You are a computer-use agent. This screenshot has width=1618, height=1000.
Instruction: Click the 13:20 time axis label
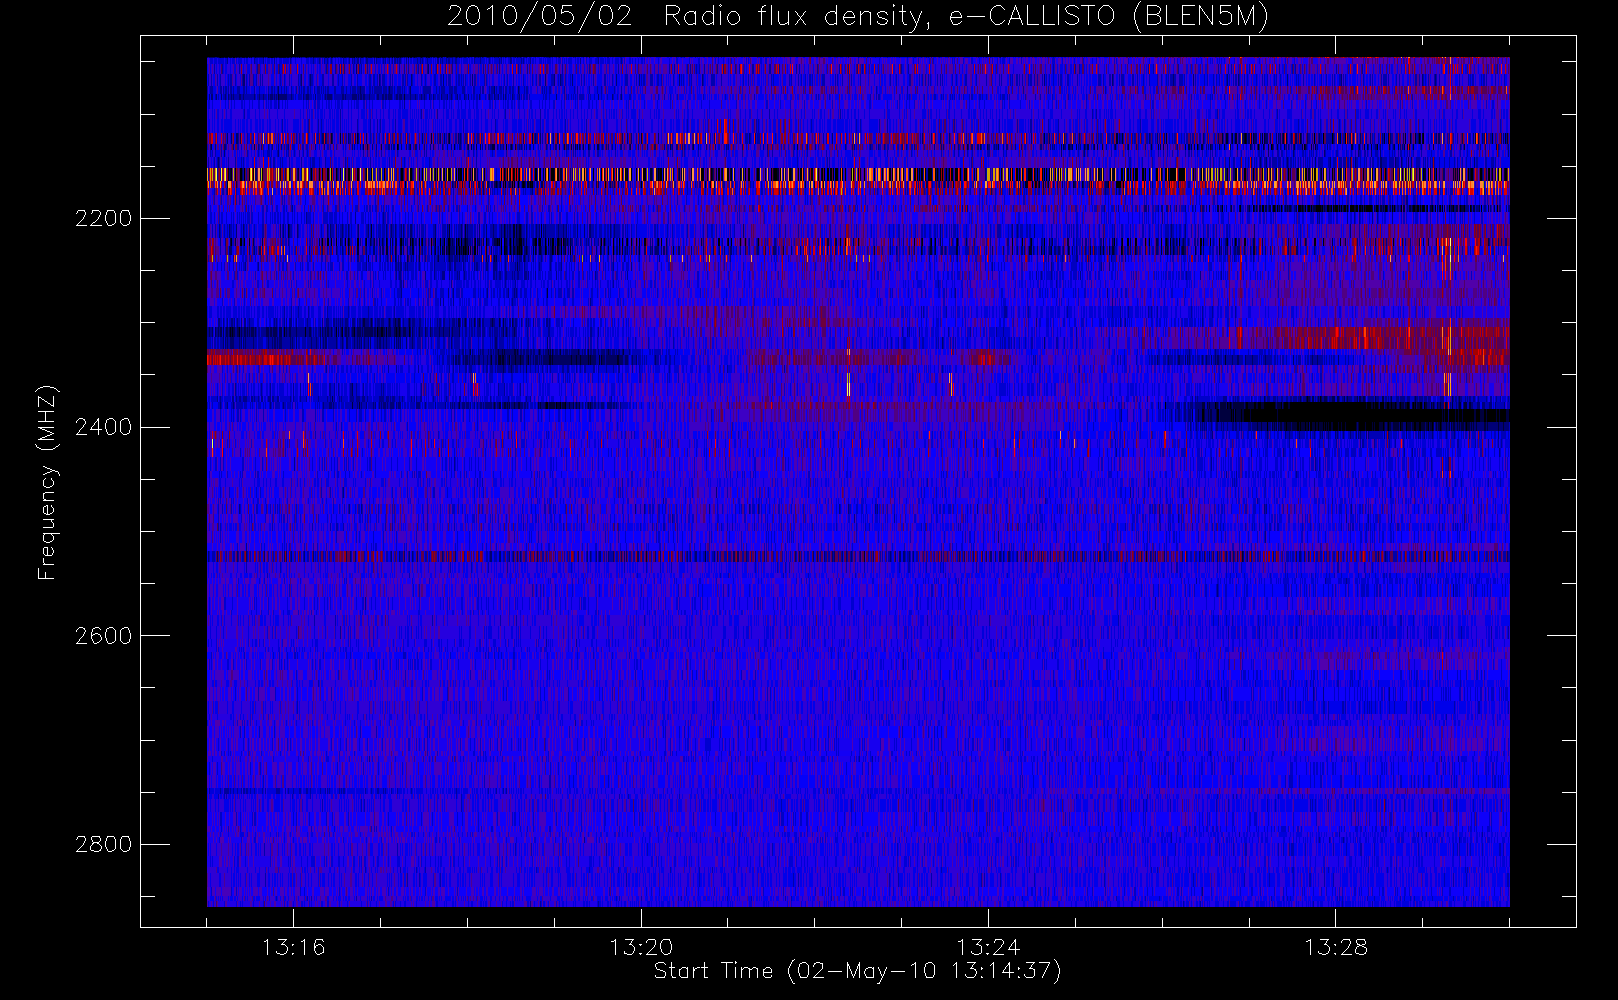pyautogui.click(x=641, y=947)
